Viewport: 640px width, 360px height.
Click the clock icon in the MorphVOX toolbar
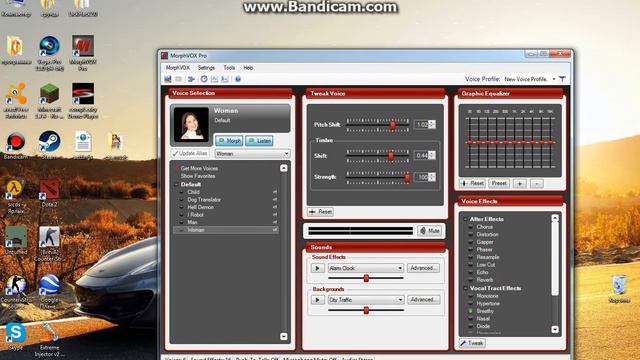[x=204, y=79]
